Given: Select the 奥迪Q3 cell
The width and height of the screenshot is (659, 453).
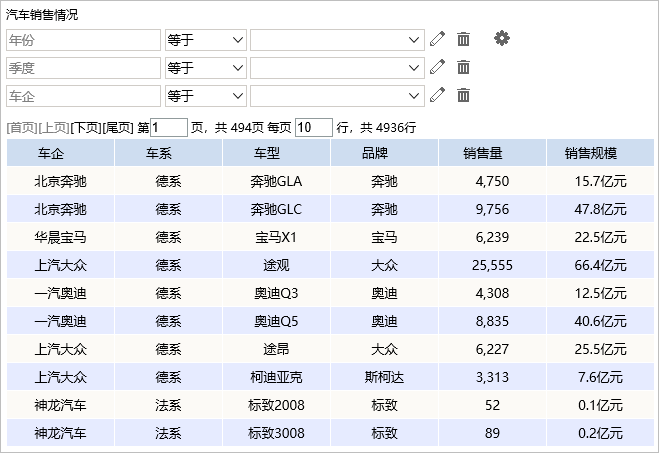Looking at the screenshot, I should click(x=277, y=293).
